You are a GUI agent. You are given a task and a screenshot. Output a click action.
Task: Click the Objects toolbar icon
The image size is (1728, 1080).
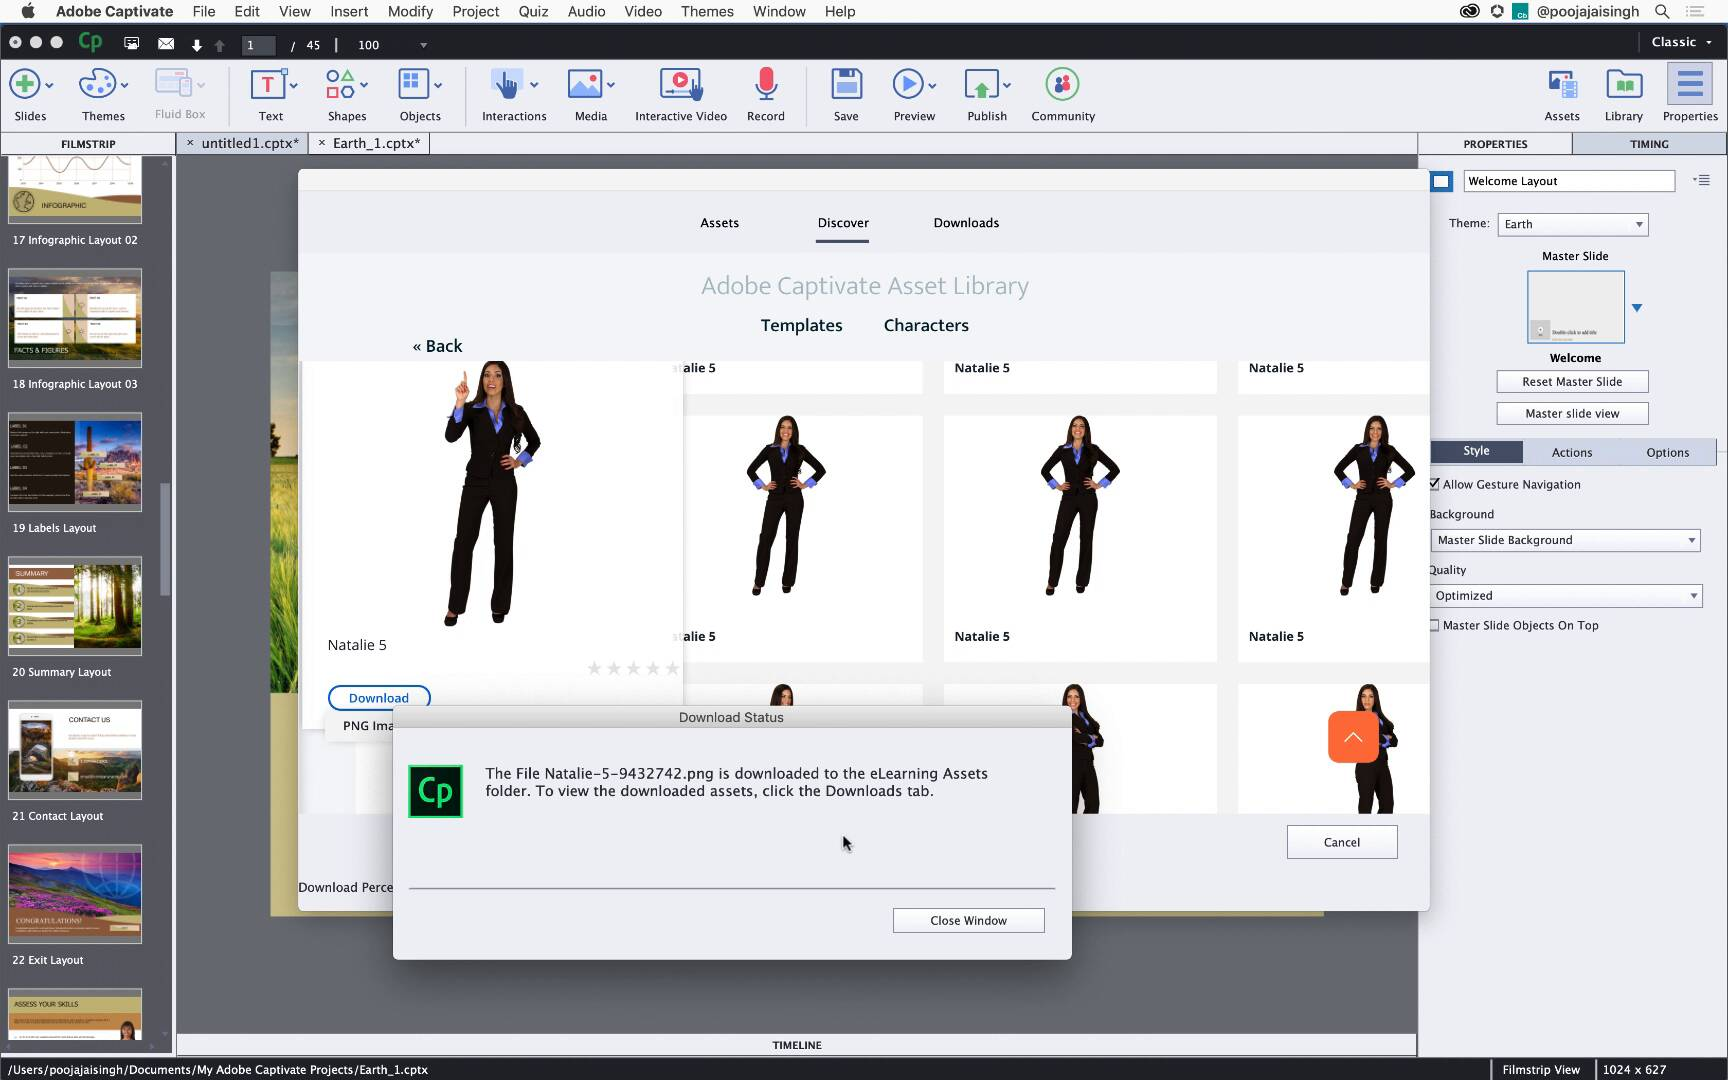pos(413,85)
